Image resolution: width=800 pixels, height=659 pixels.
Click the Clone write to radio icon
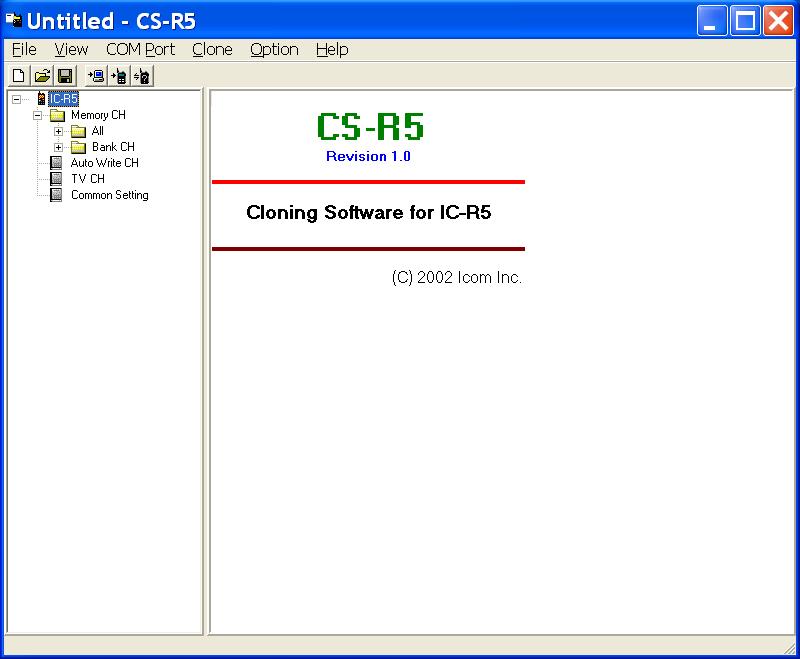click(119, 76)
